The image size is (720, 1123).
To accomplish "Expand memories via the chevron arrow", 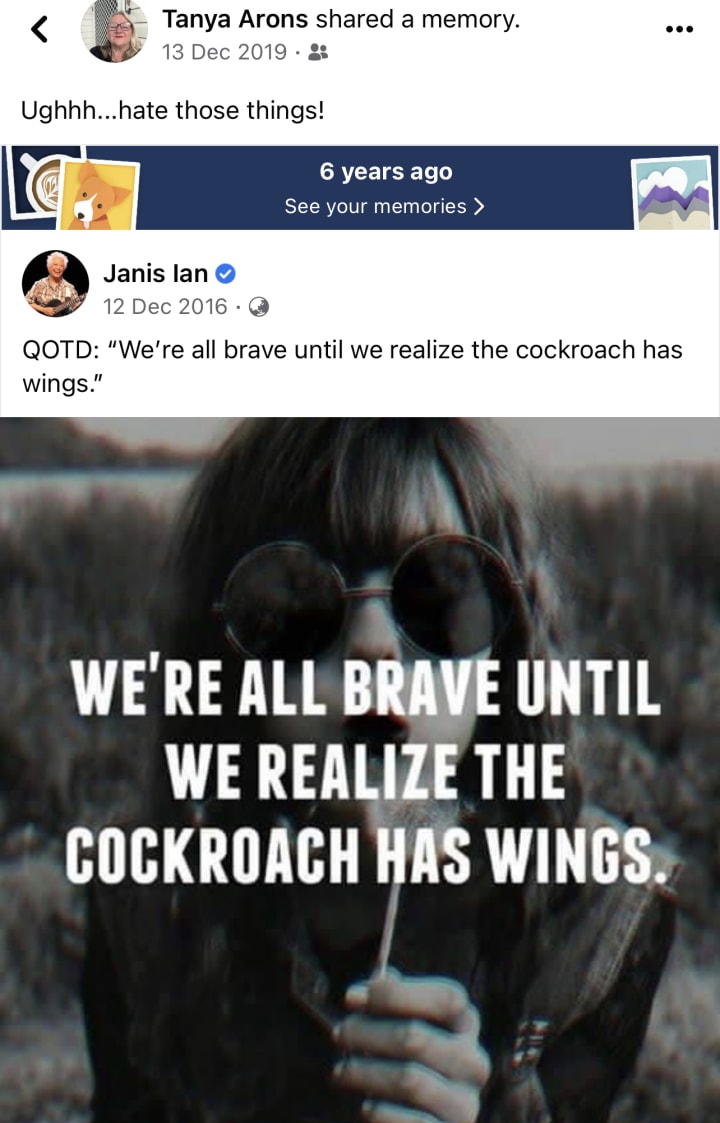I will (479, 206).
